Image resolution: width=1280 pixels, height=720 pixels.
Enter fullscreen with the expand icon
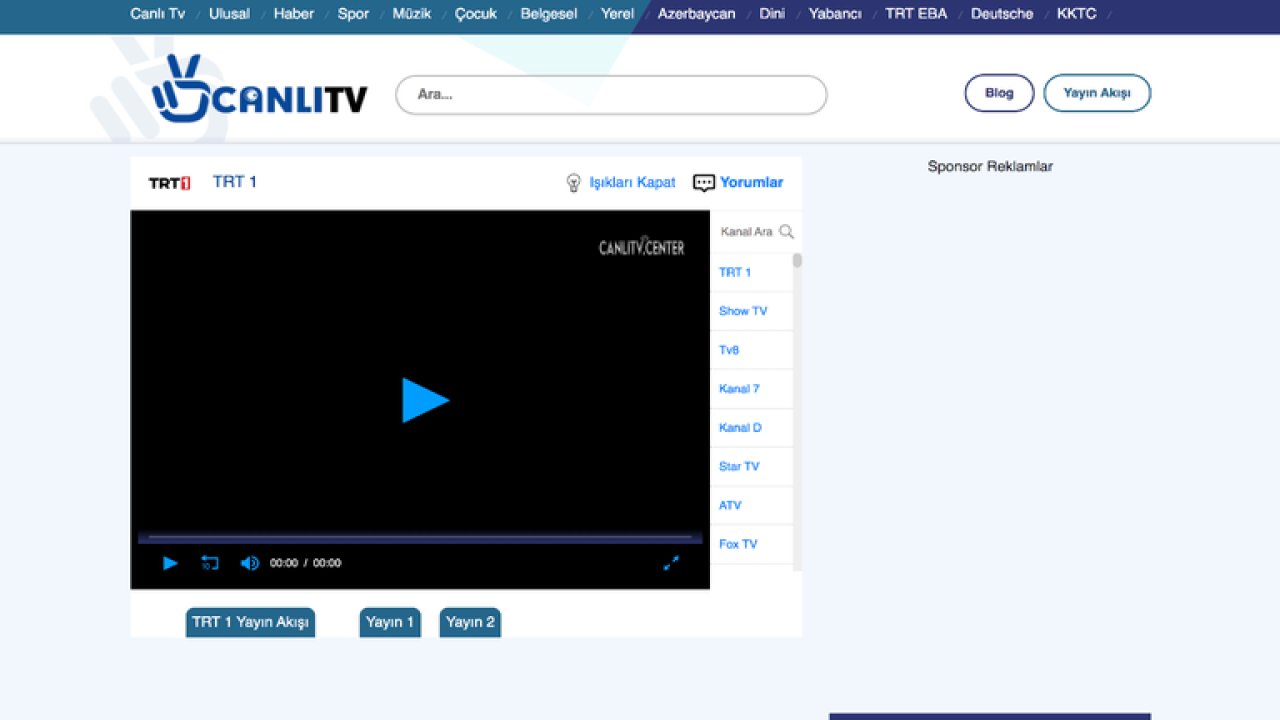coord(671,563)
